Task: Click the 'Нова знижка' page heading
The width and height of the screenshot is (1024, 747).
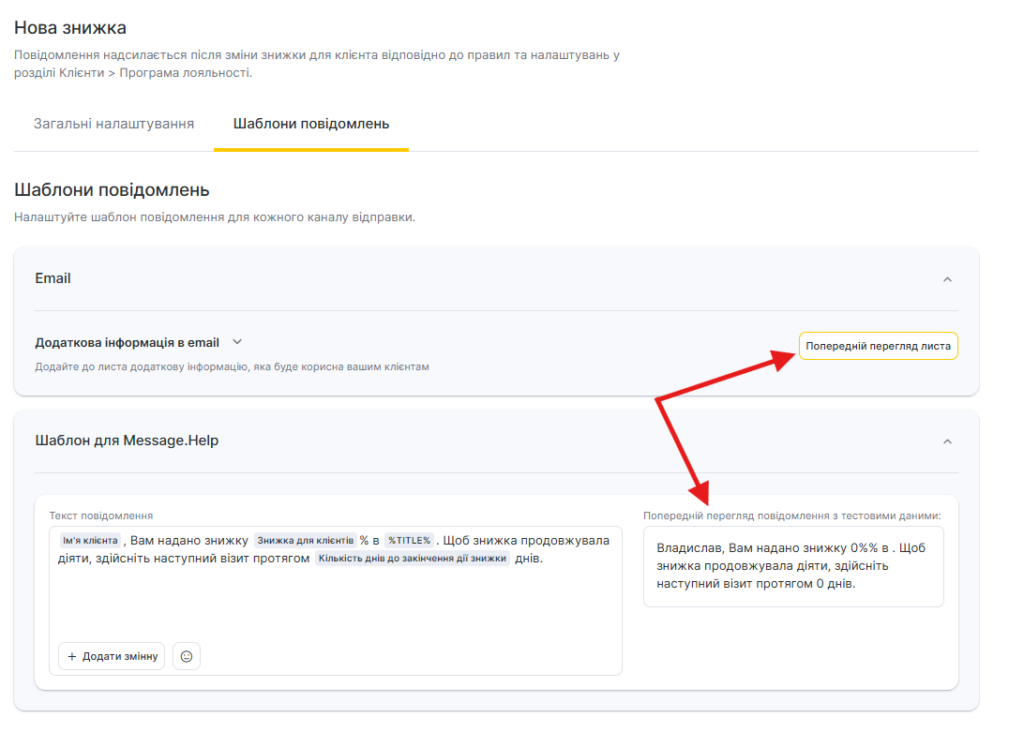Action: click(70, 28)
